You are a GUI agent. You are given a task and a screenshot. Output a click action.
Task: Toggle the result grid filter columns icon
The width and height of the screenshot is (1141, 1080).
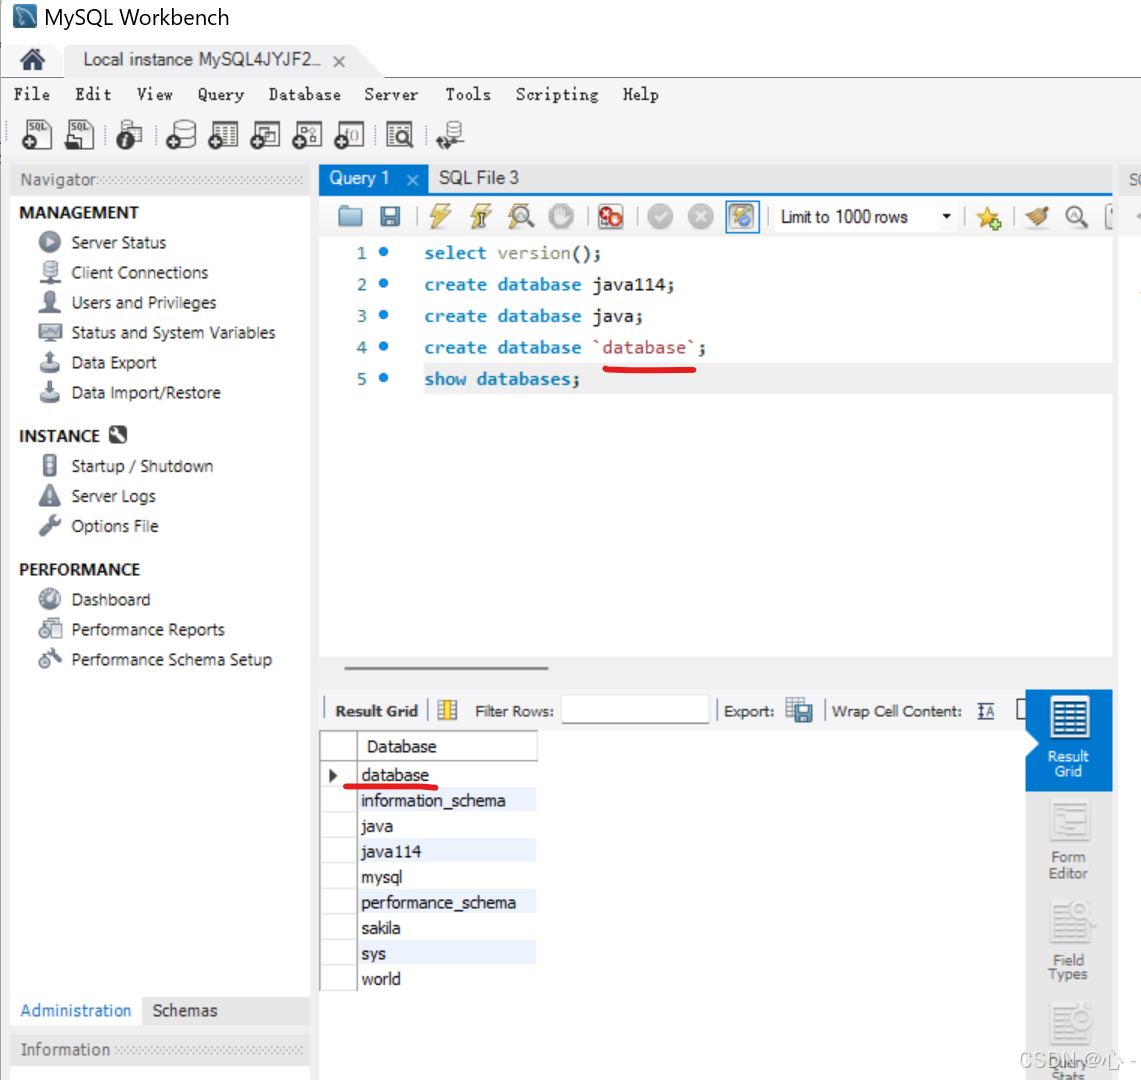[448, 710]
